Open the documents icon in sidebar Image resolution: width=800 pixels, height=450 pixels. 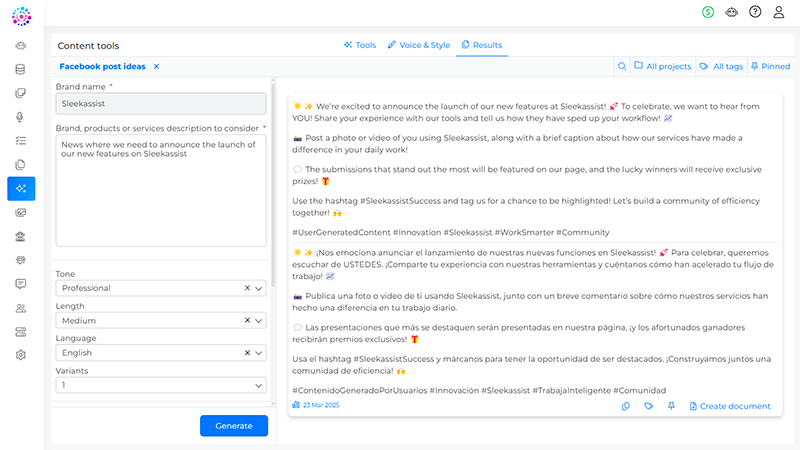pos(21,165)
